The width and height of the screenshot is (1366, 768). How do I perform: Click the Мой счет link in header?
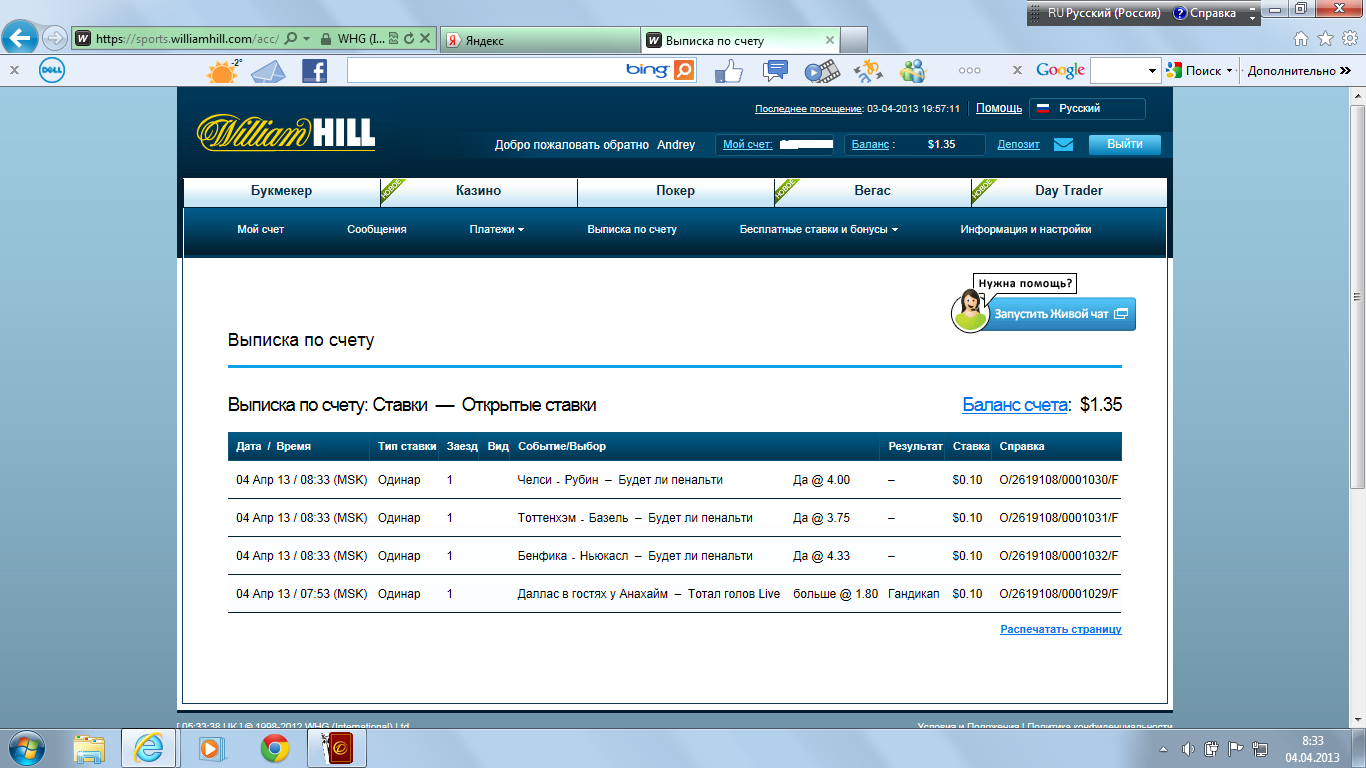(x=748, y=145)
